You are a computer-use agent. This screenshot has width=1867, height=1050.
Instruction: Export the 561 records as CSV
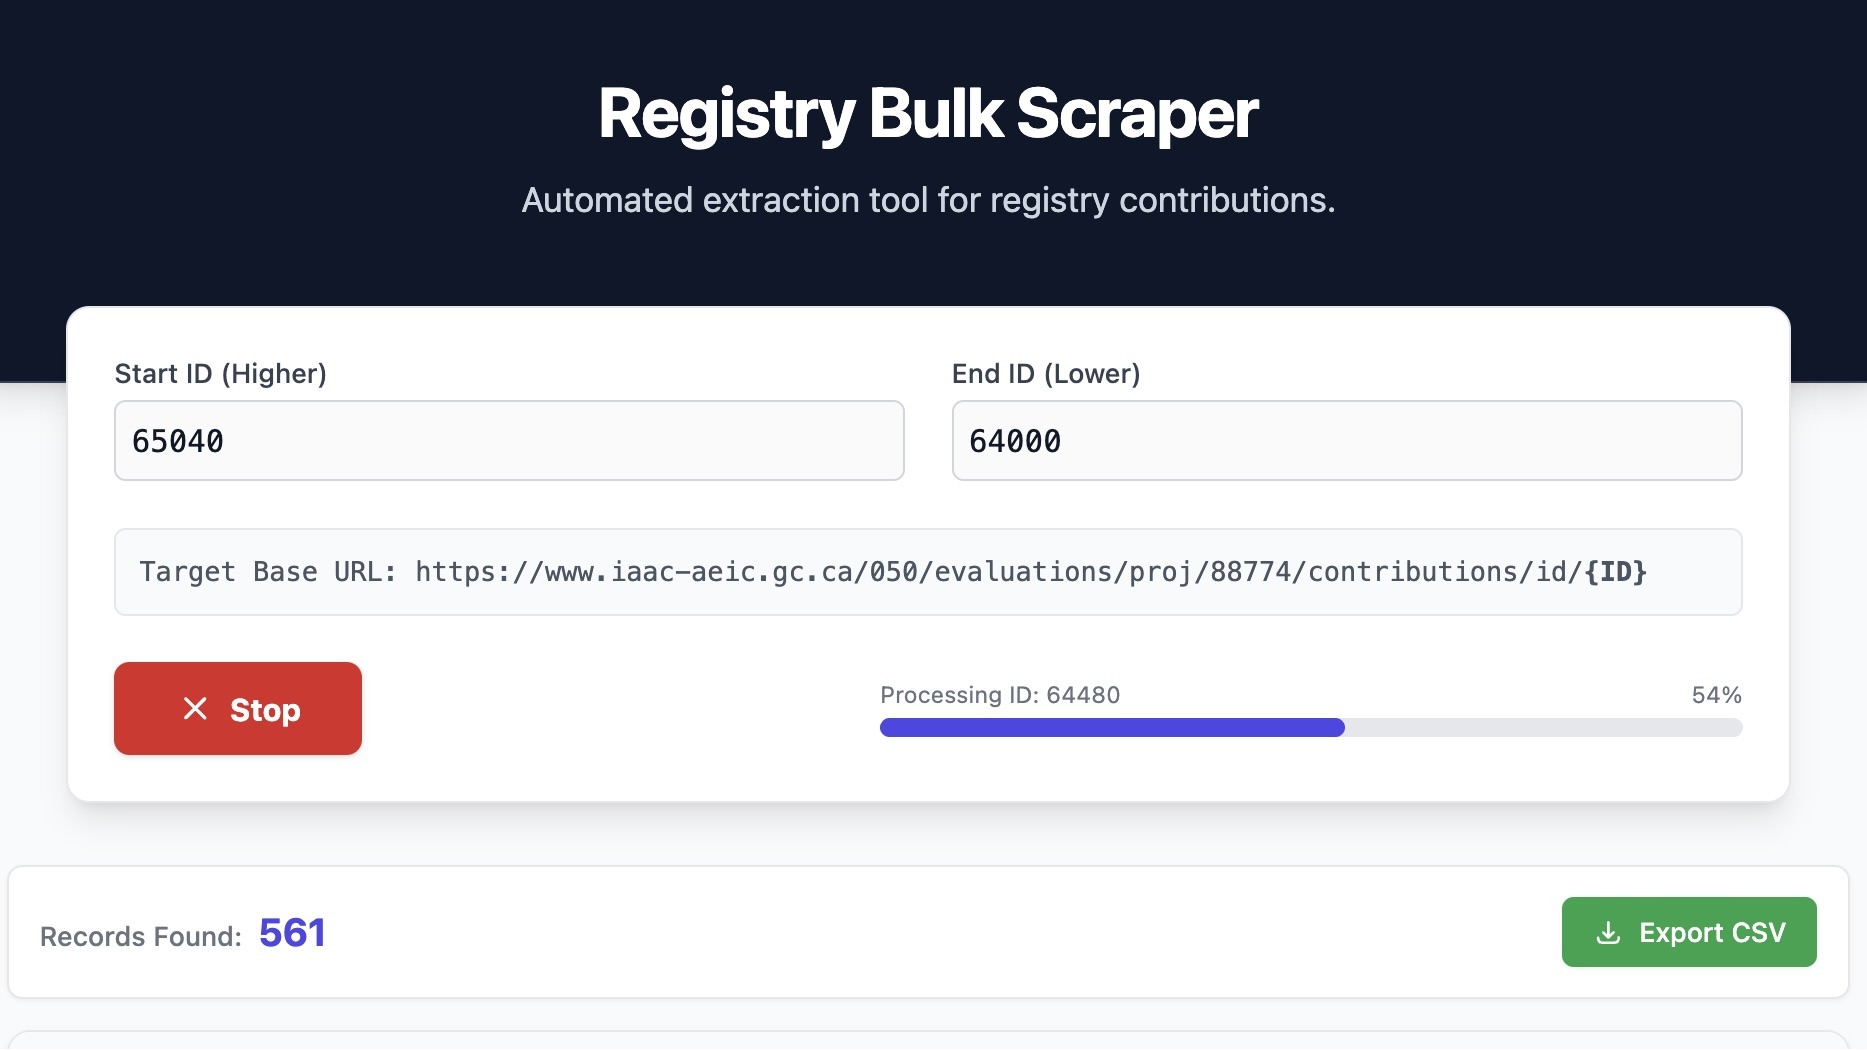point(1688,932)
